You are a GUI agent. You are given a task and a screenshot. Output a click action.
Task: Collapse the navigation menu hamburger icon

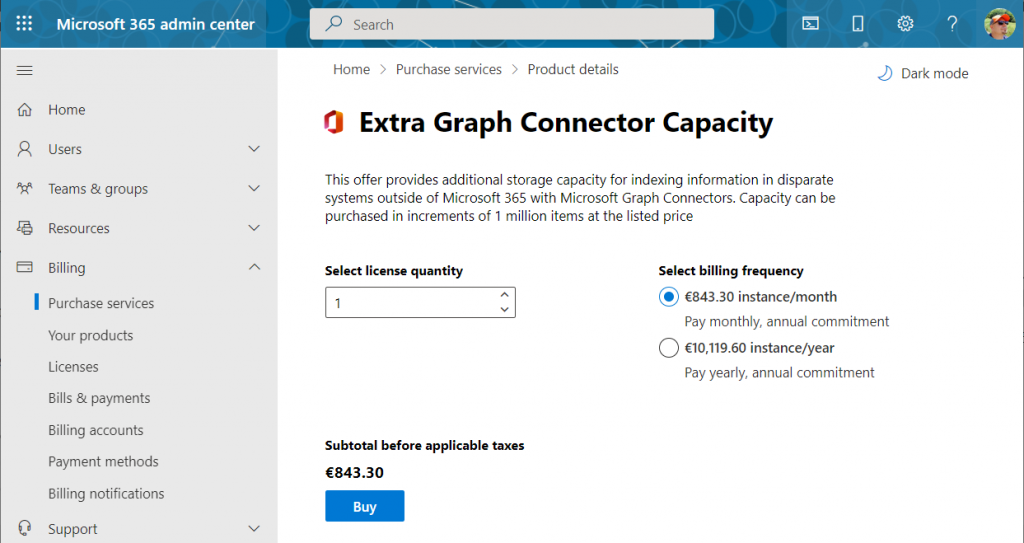click(25, 71)
